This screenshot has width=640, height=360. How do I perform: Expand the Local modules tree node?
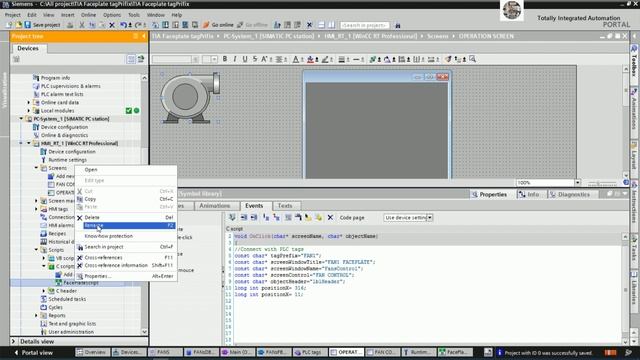[x=29, y=111]
